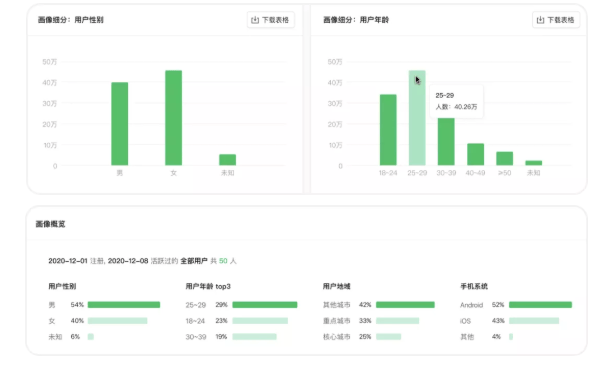This screenshot has height=365, width=614.
Task: Click the iOS label
Action: click(465, 321)
